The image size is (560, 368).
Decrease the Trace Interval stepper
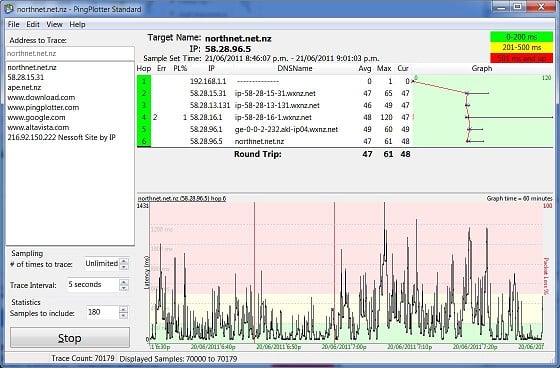(124, 288)
